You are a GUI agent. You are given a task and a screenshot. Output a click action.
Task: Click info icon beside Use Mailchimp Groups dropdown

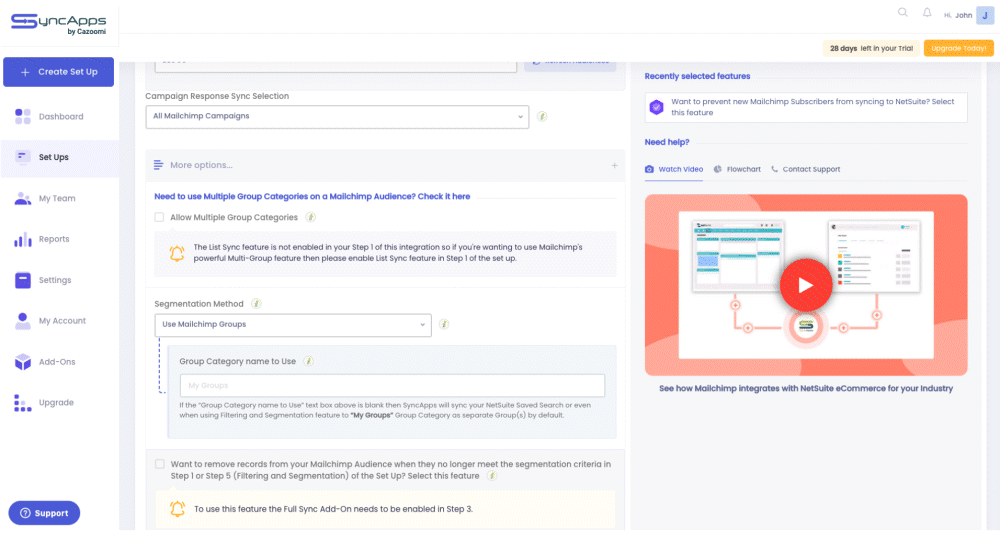tap(444, 324)
